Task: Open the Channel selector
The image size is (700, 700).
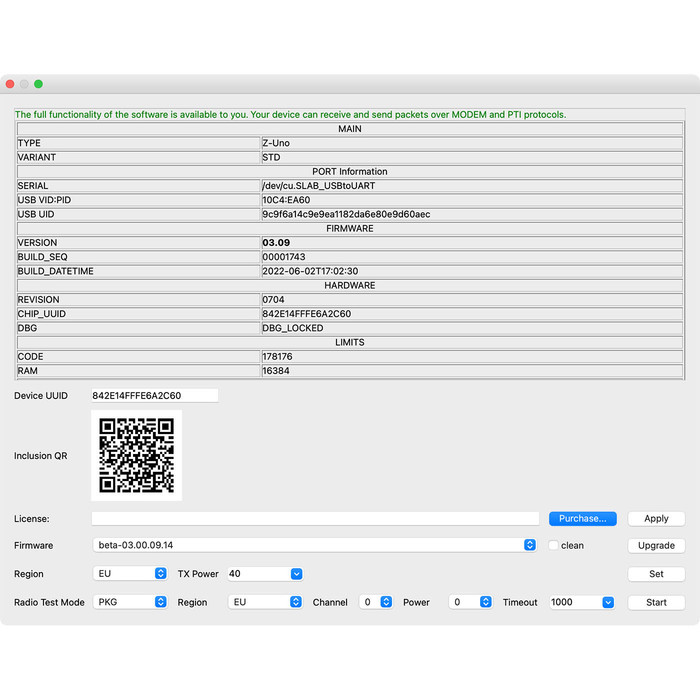Action: pyautogui.click(x=376, y=603)
